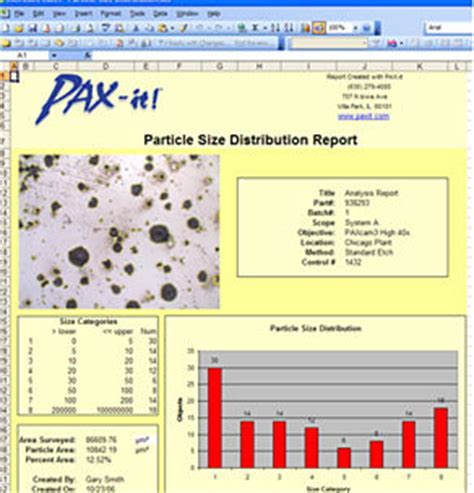This screenshot has width=474, height=493.
Task: Select column K by its header
Action: (419, 67)
